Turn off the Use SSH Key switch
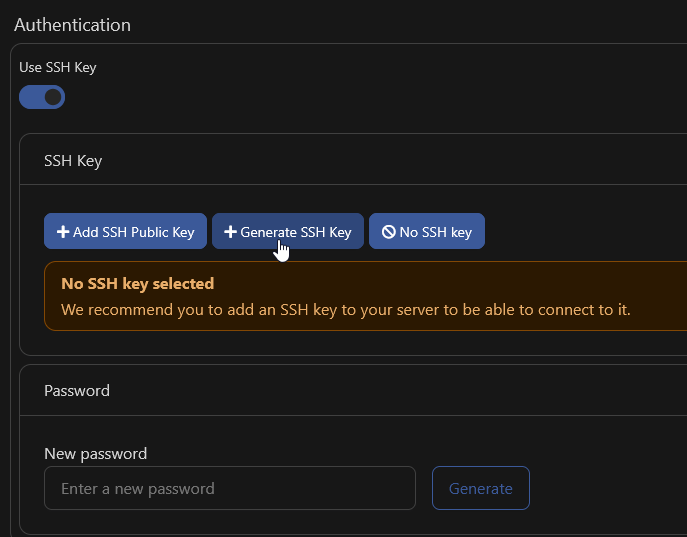687x537 pixels. coord(42,97)
